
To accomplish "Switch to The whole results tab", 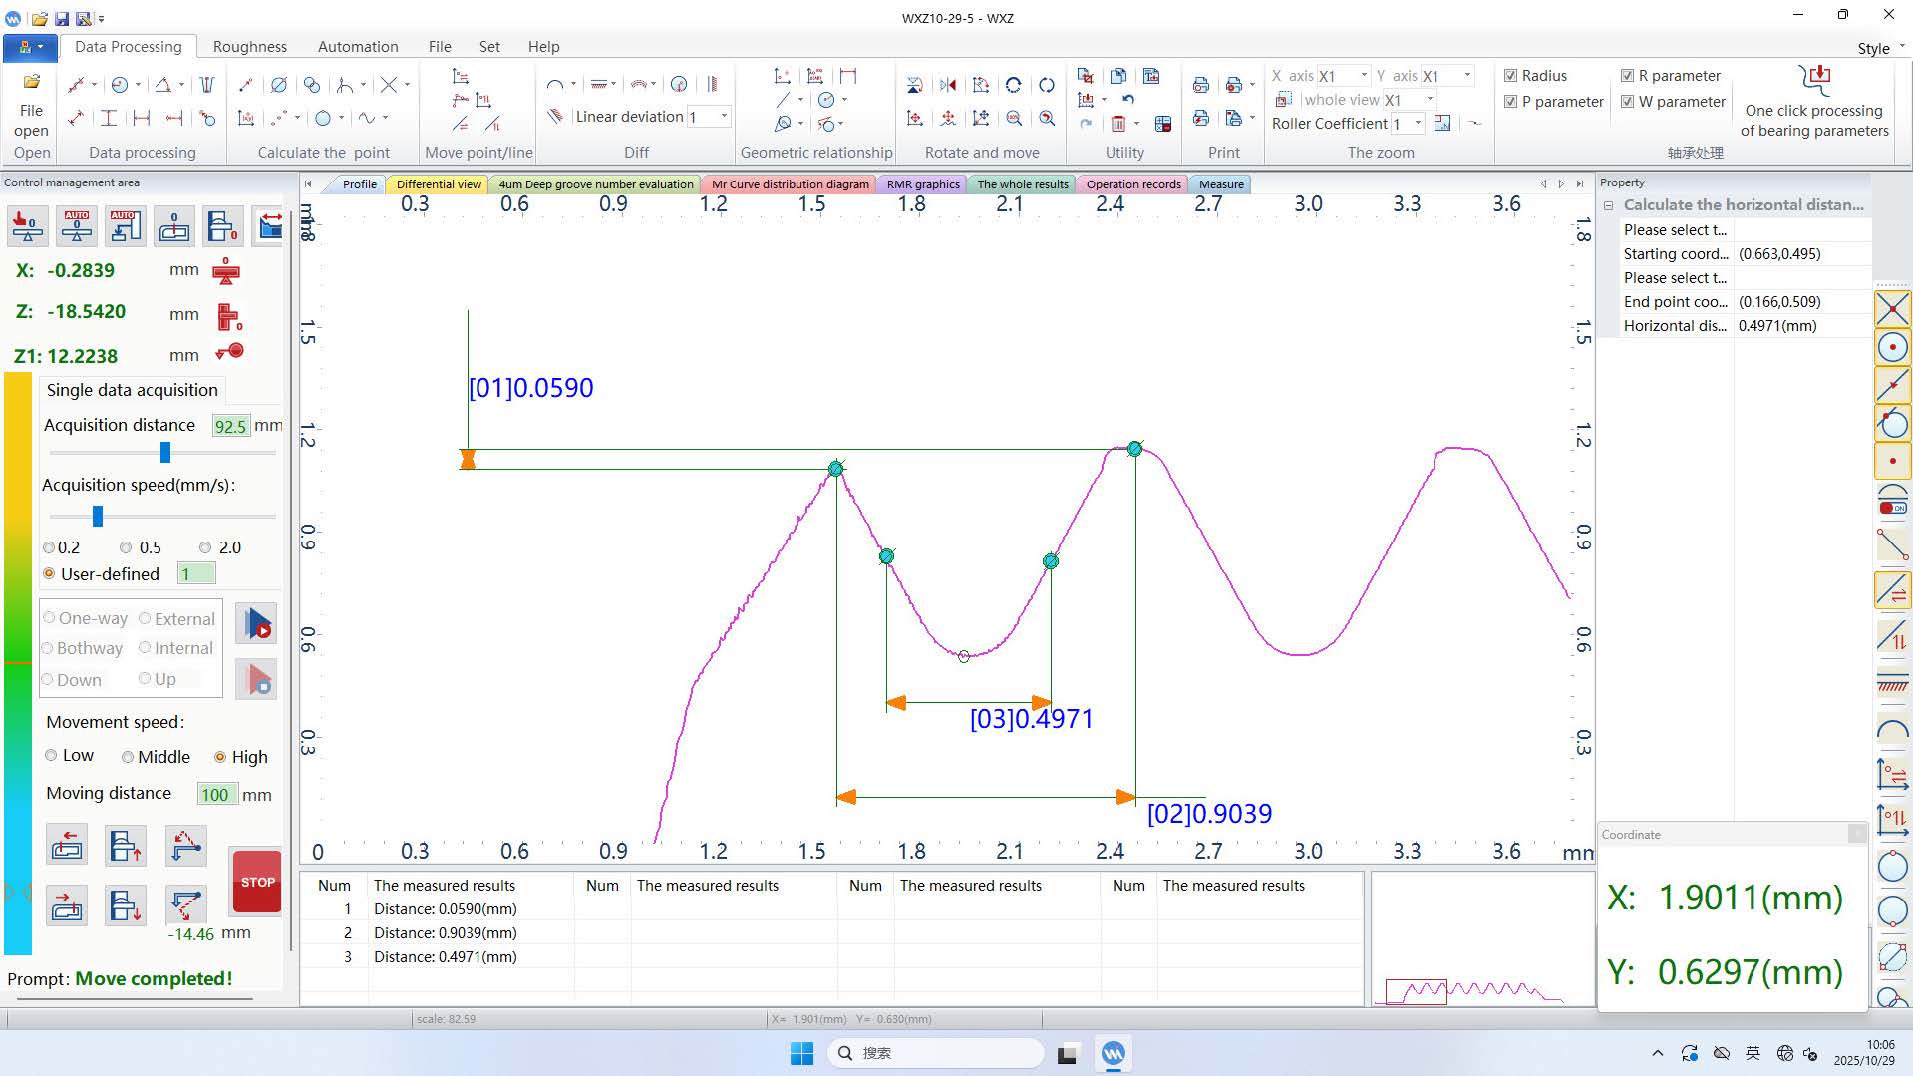I will (x=1022, y=184).
